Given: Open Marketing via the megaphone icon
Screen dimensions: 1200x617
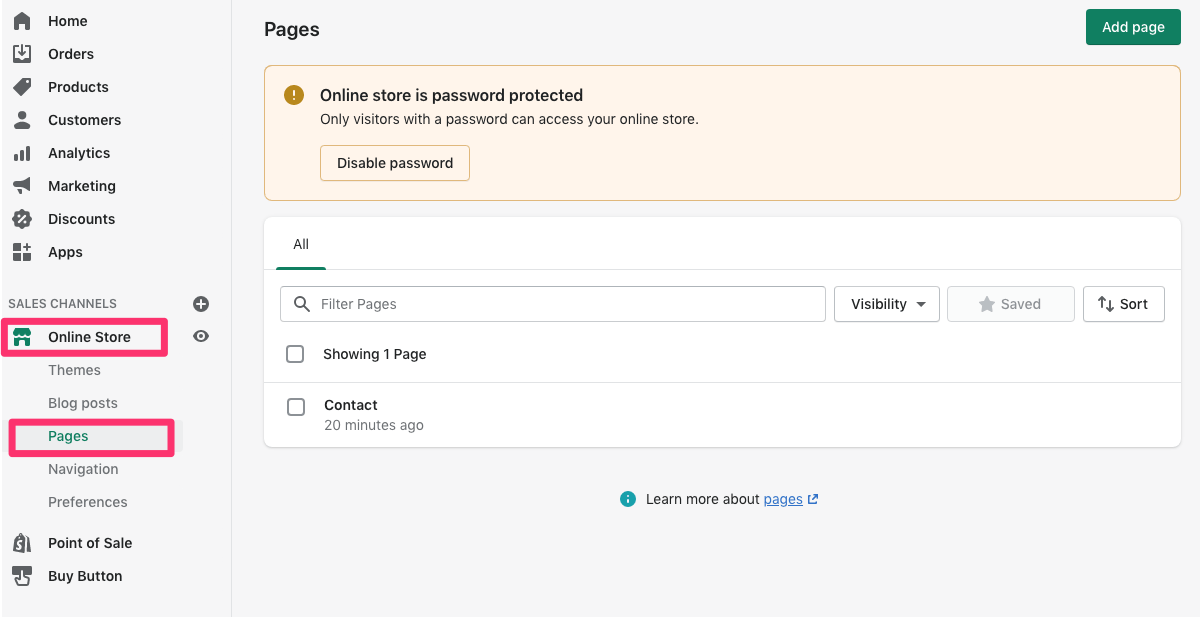Looking at the screenshot, I should [x=22, y=185].
